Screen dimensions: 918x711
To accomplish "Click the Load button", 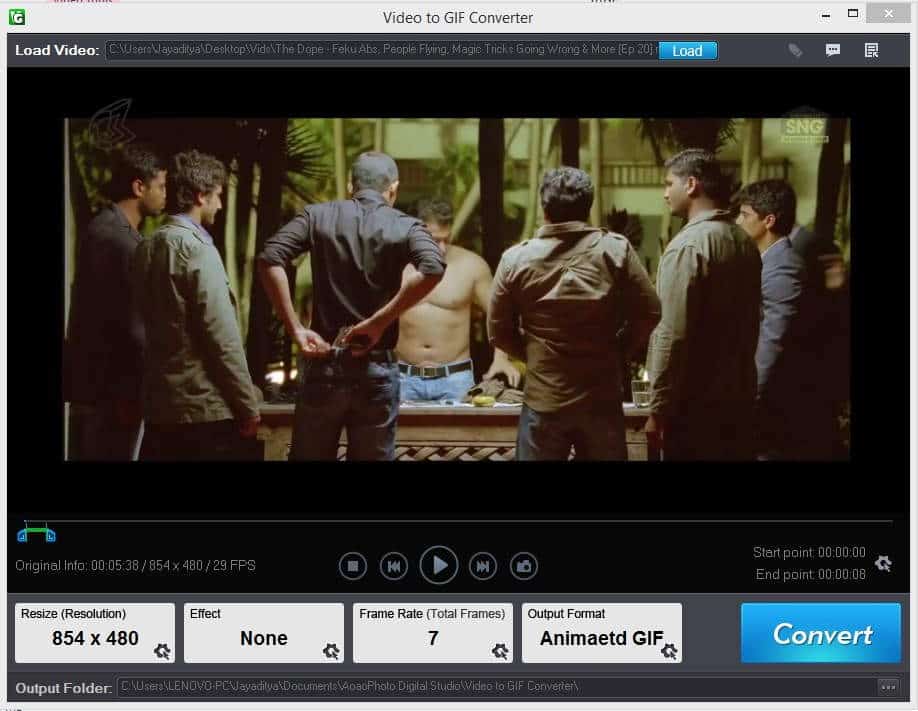I will (687, 51).
